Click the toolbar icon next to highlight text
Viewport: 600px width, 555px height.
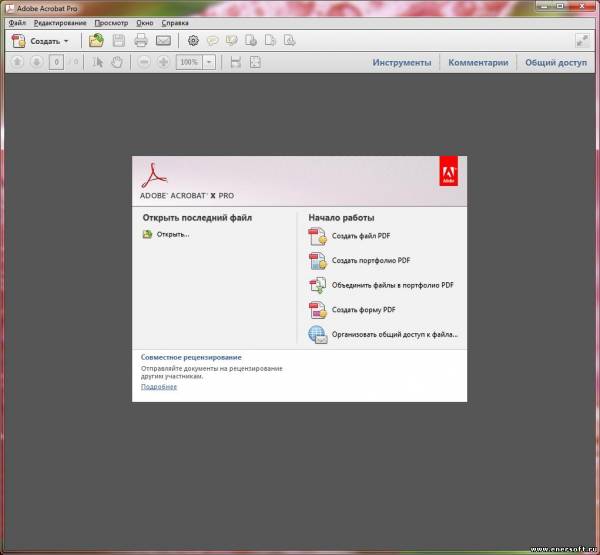tap(251, 41)
